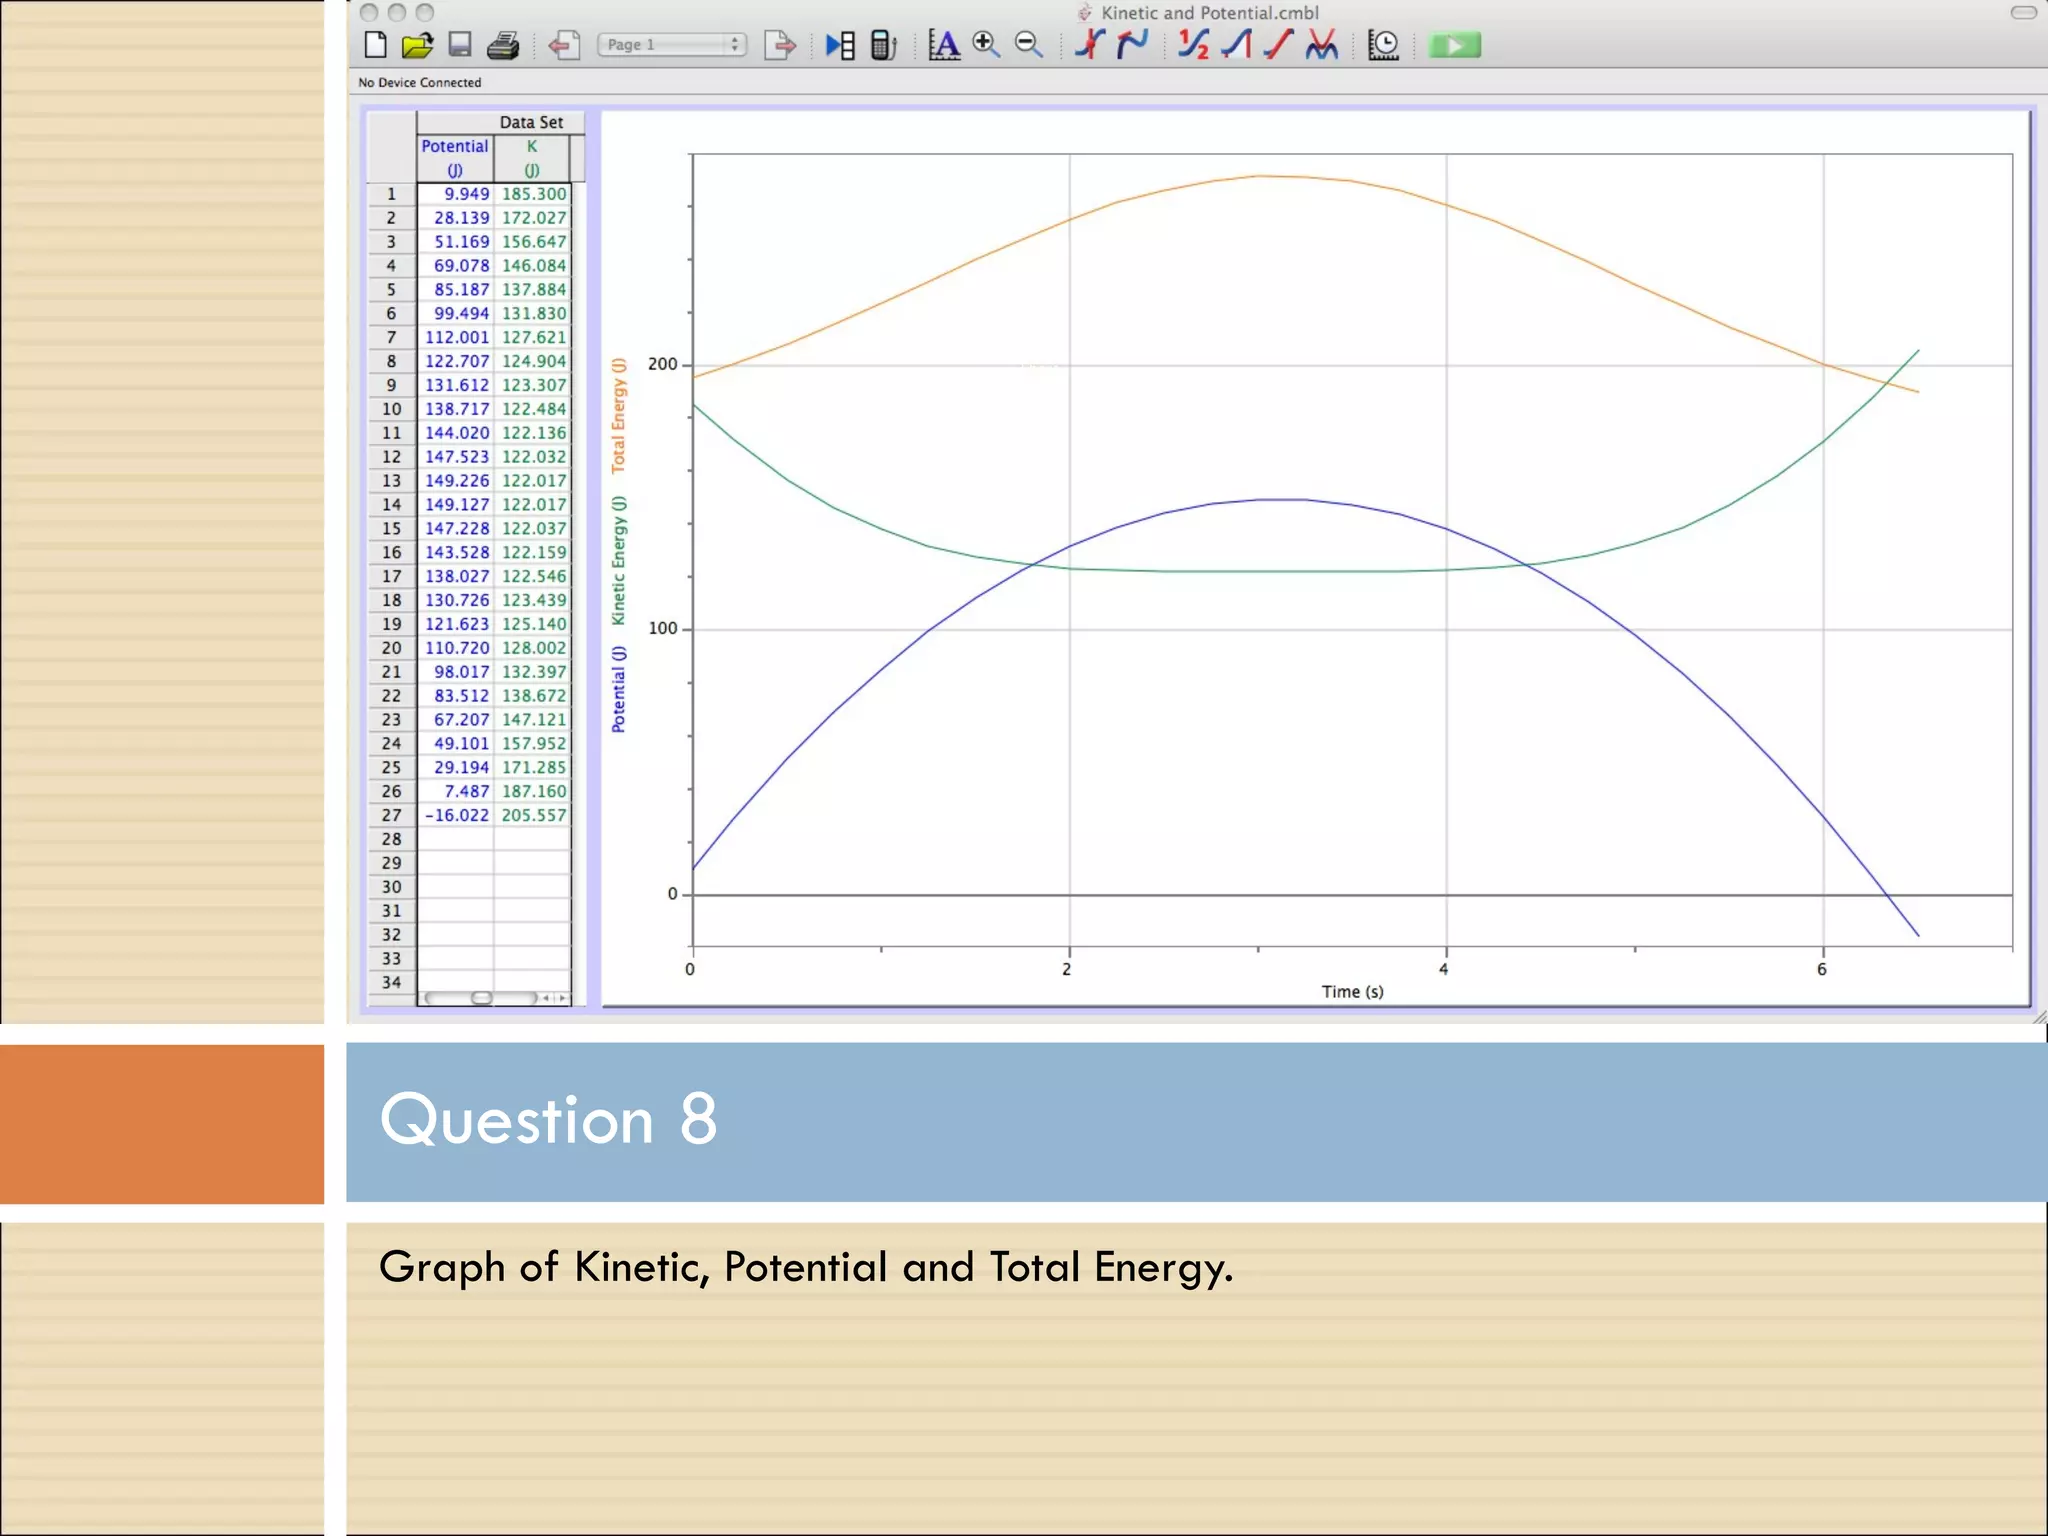Screen dimensions: 2048x1536
Task: Click the calculator/LabQuest import icon
Action: (884, 45)
